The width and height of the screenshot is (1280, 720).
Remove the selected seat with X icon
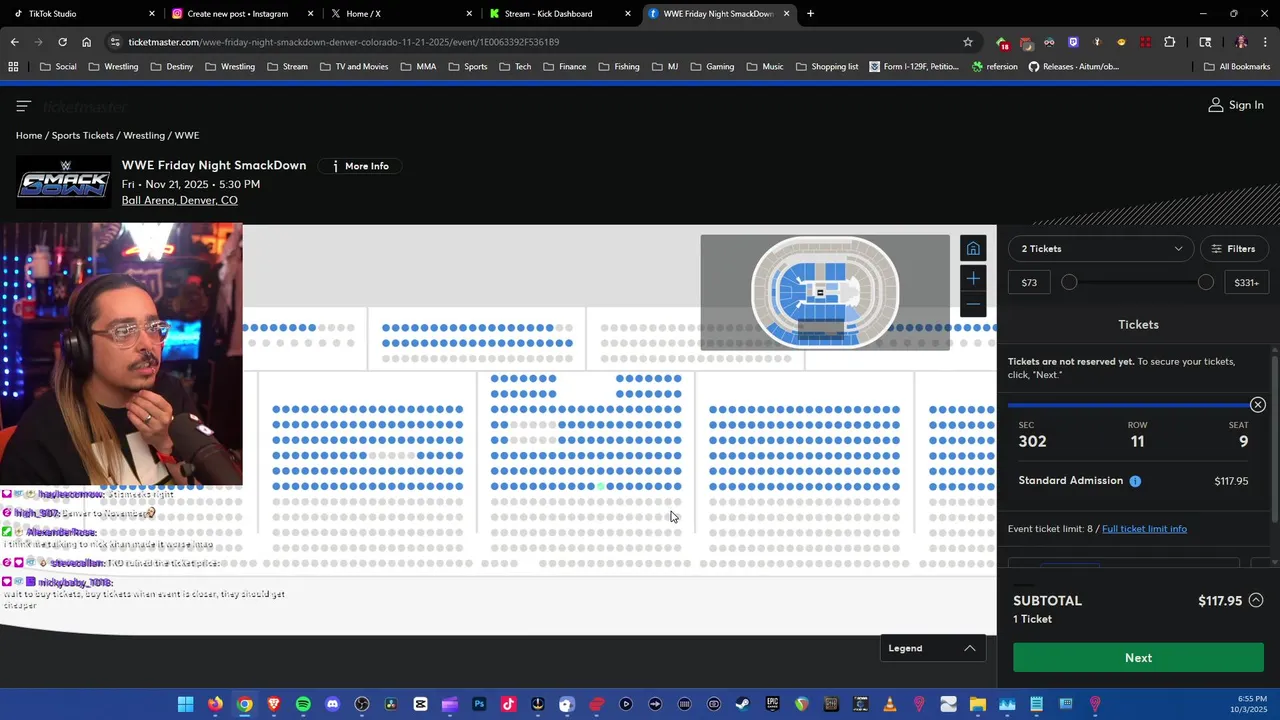click(x=1258, y=405)
